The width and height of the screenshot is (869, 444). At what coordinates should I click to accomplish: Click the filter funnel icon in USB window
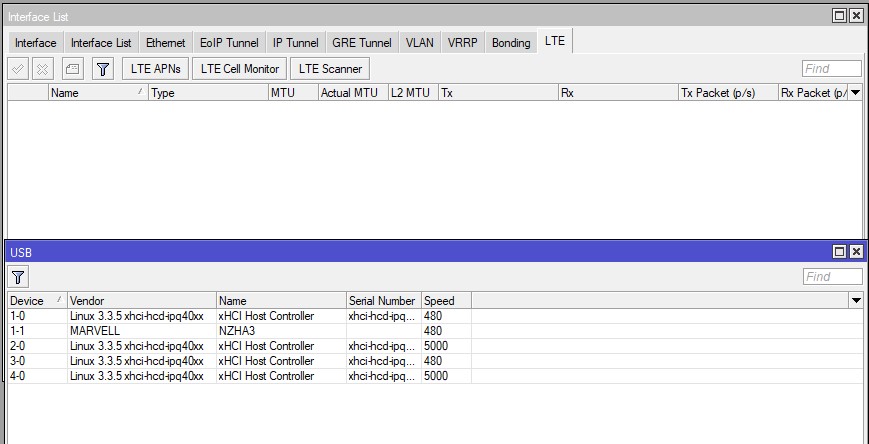[18, 277]
